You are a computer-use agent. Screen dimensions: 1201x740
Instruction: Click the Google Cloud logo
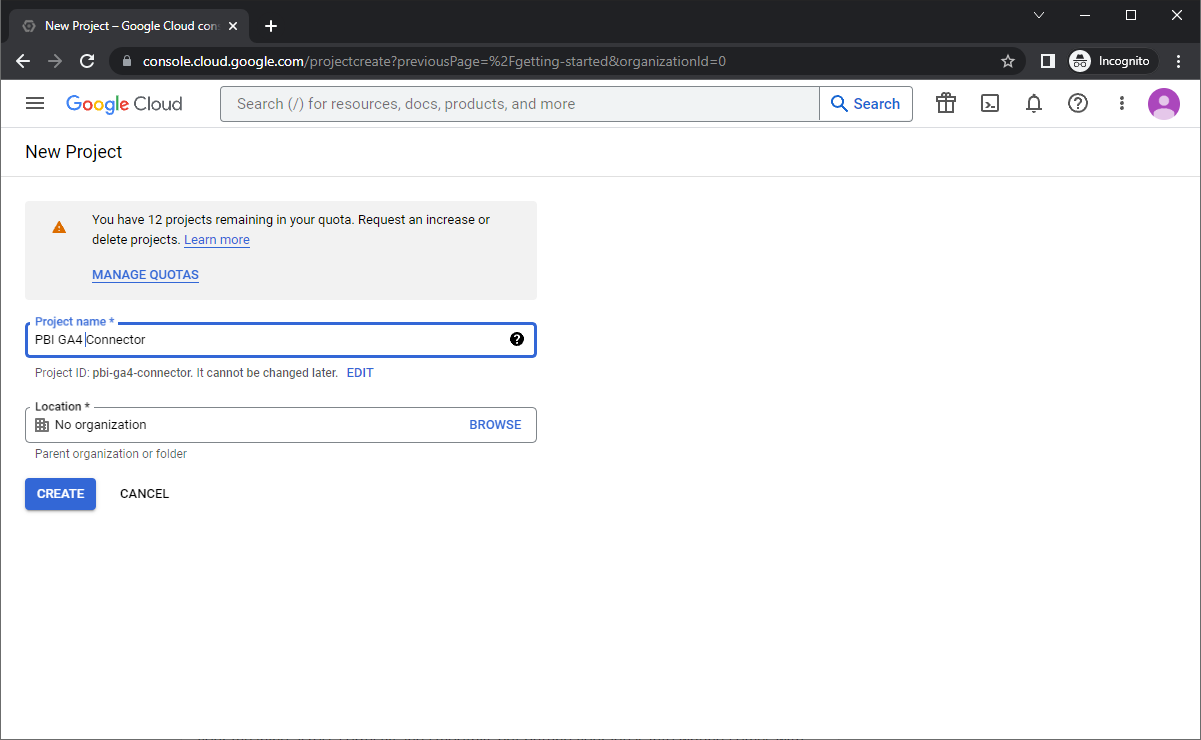point(124,104)
